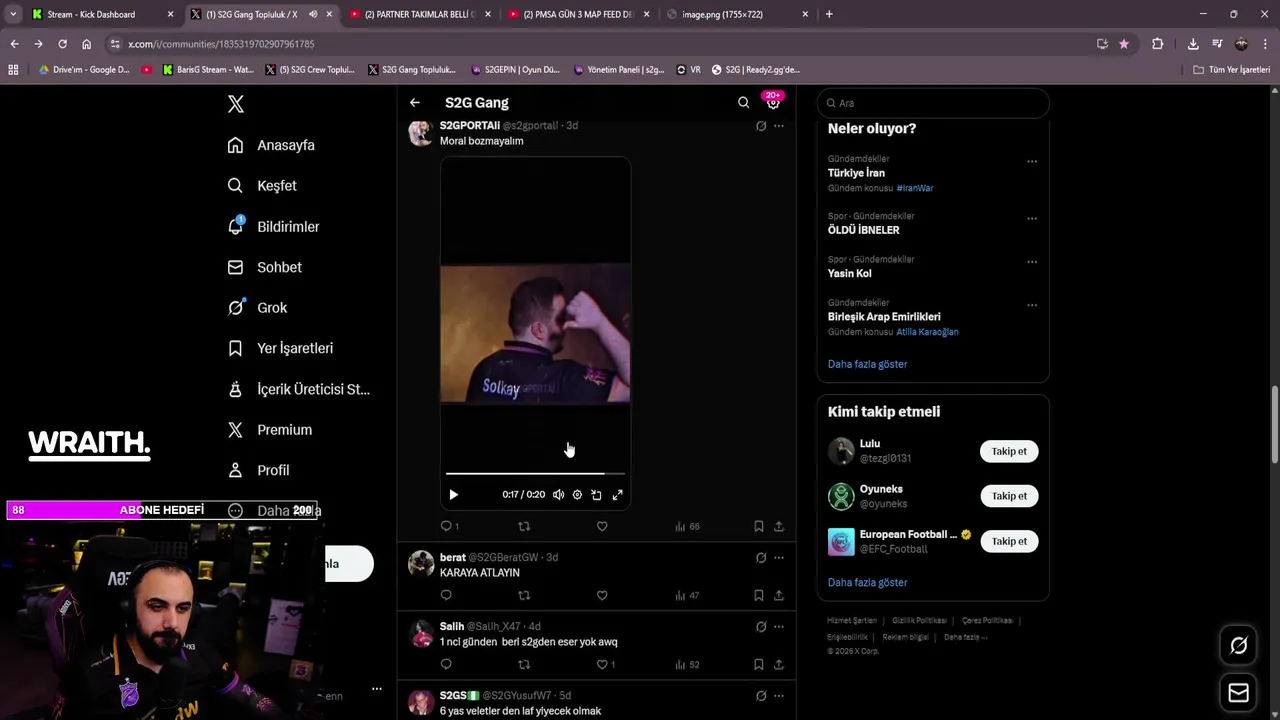Open İçerik Üreticisi Stüdyosu item

[299, 389]
